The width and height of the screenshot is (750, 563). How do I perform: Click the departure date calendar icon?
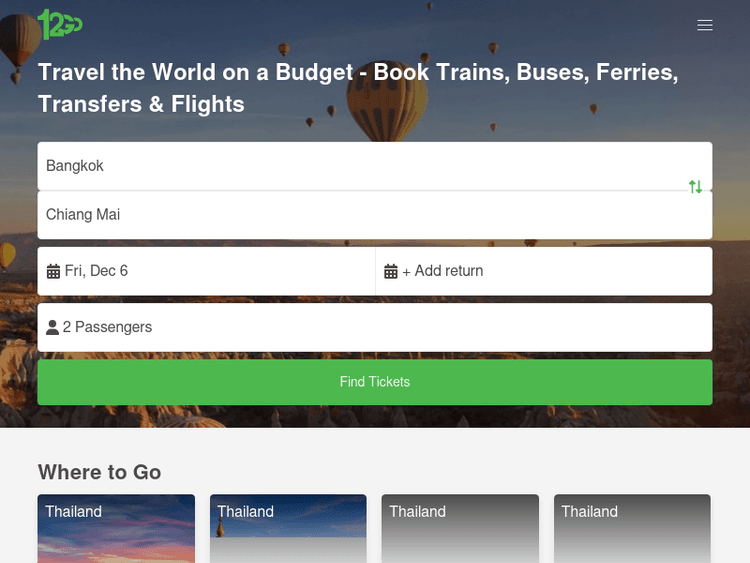[x=54, y=271]
